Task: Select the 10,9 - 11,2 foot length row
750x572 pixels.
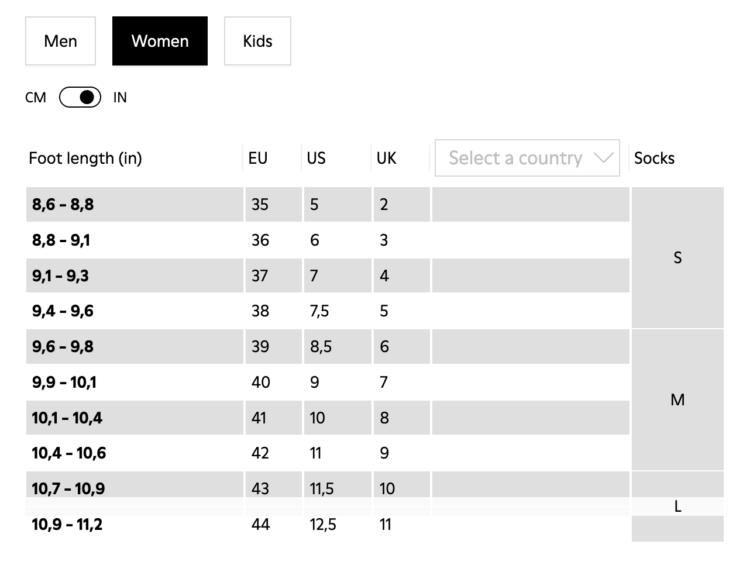Action: point(66,524)
